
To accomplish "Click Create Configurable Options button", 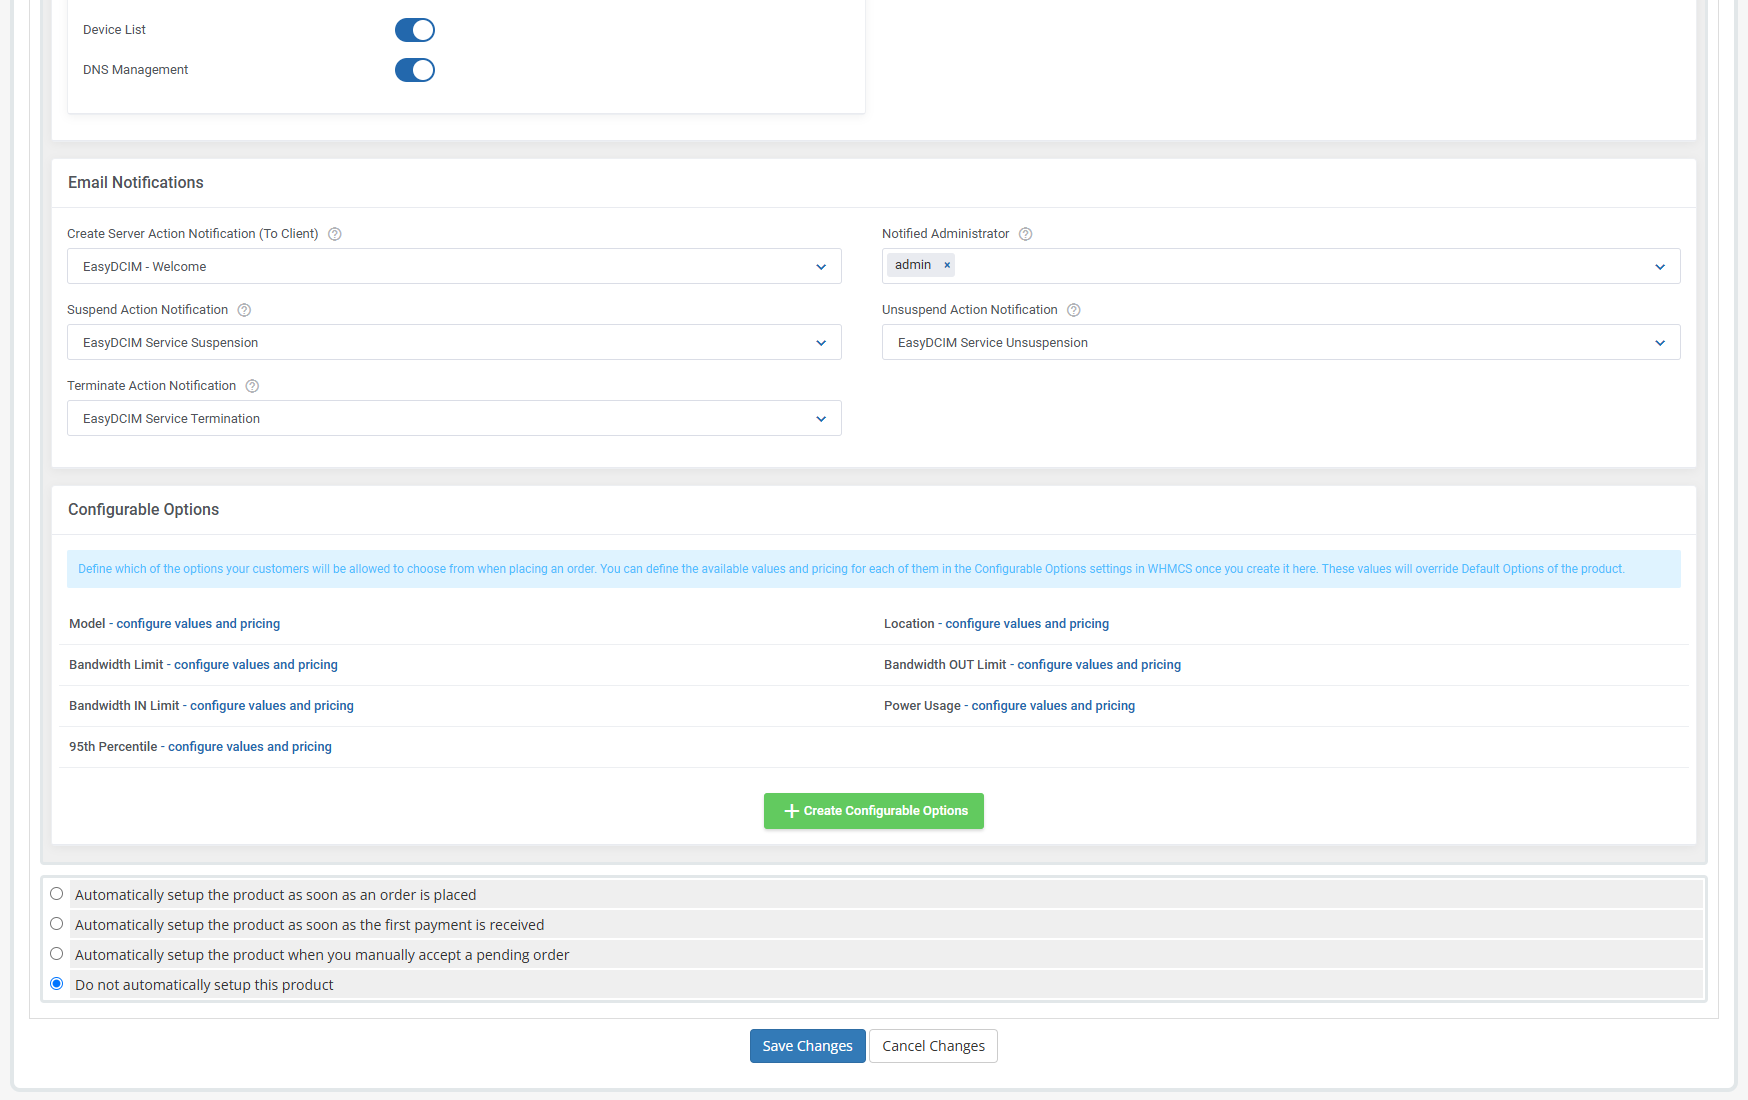I will pos(874,811).
